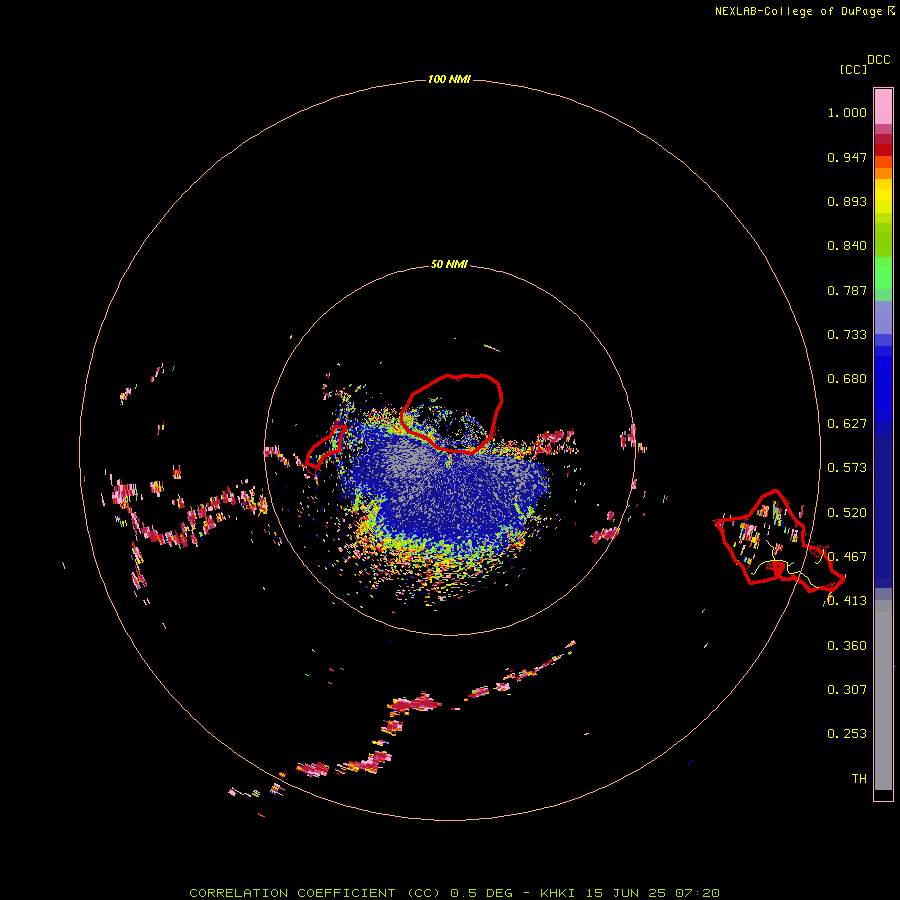Select the 0.840 scale value
The width and height of the screenshot is (900, 900).
847,246
